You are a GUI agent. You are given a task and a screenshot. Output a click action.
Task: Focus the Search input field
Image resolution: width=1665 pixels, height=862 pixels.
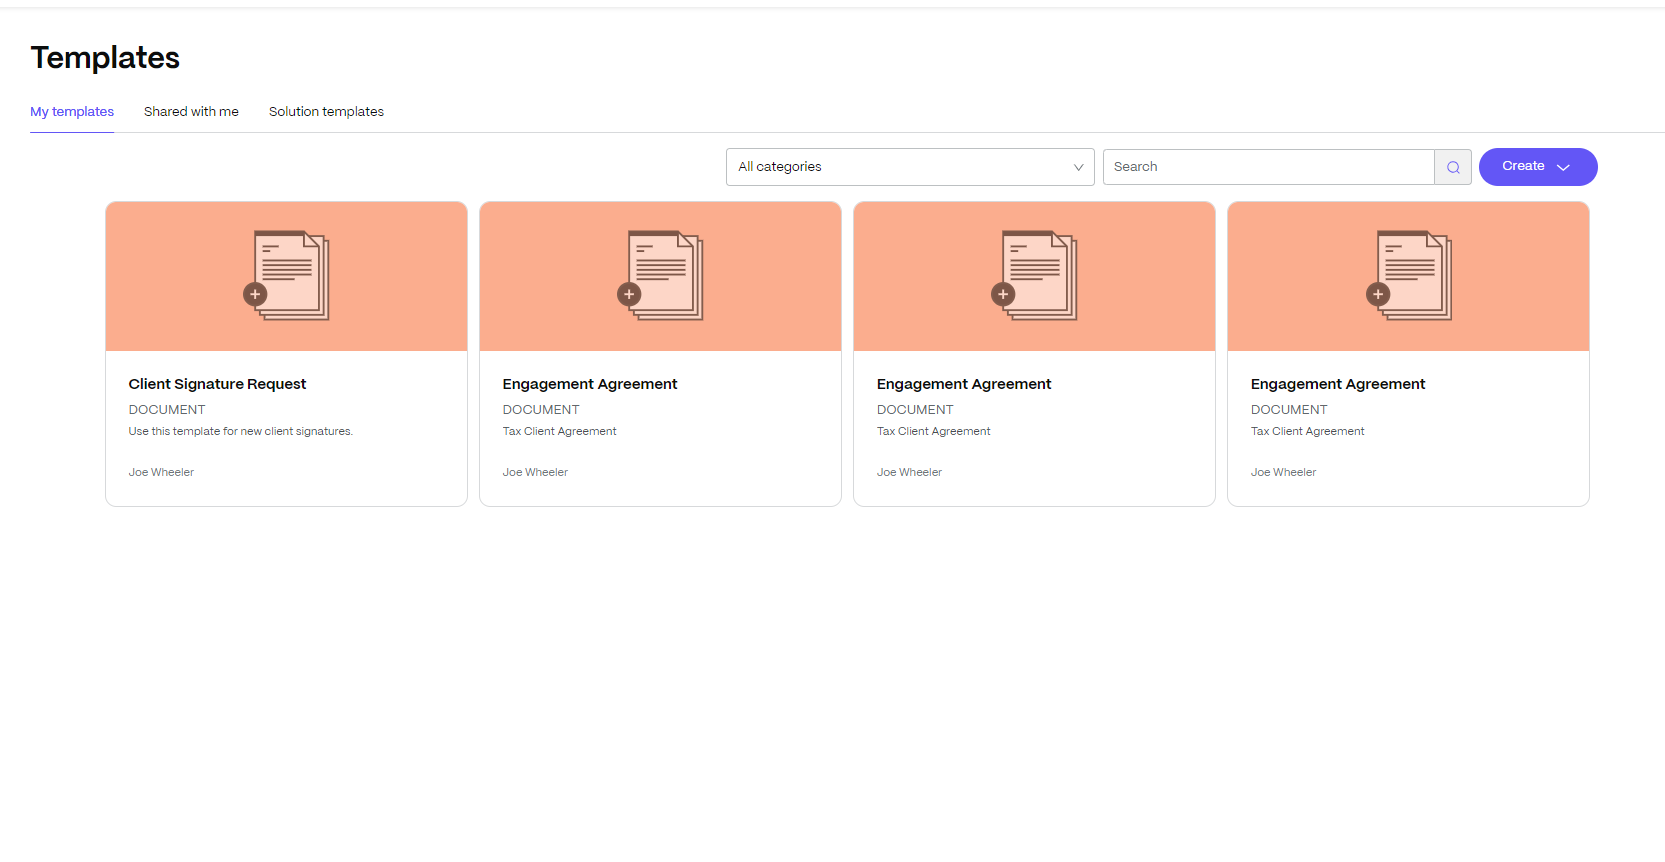tap(1268, 167)
